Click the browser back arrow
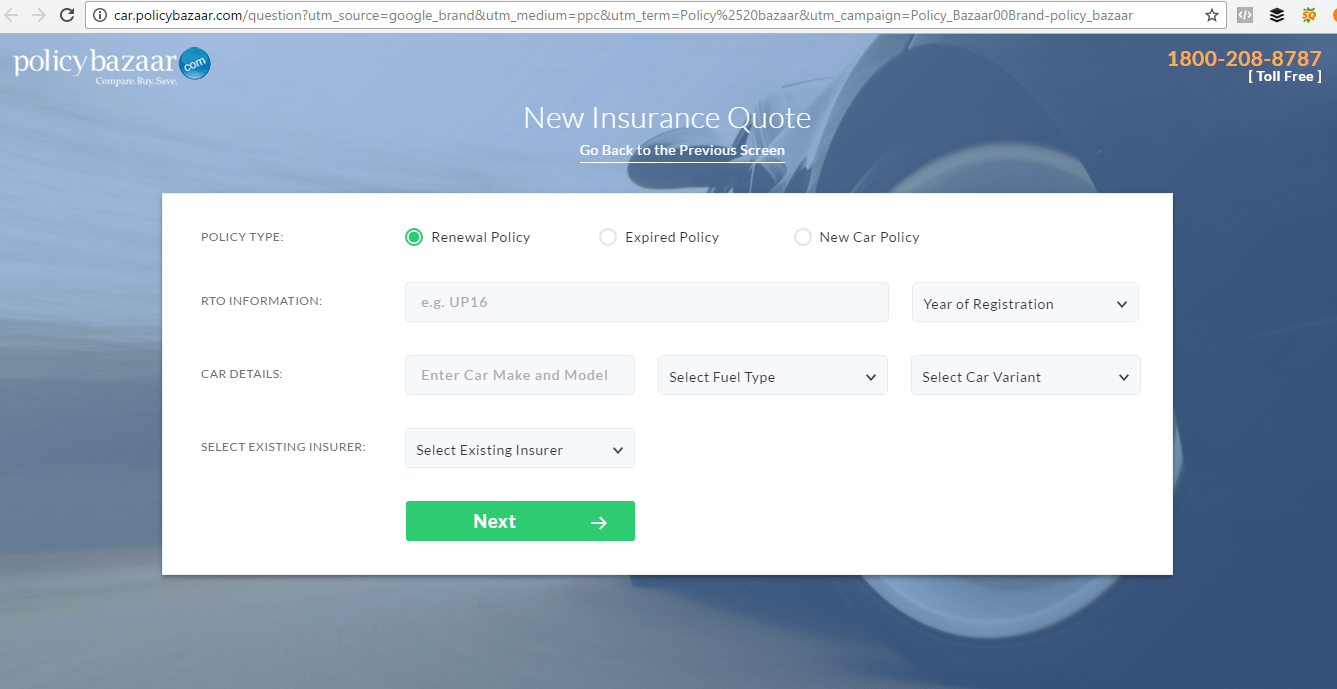This screenshot has width=1337, height=689. click(12, 15)
